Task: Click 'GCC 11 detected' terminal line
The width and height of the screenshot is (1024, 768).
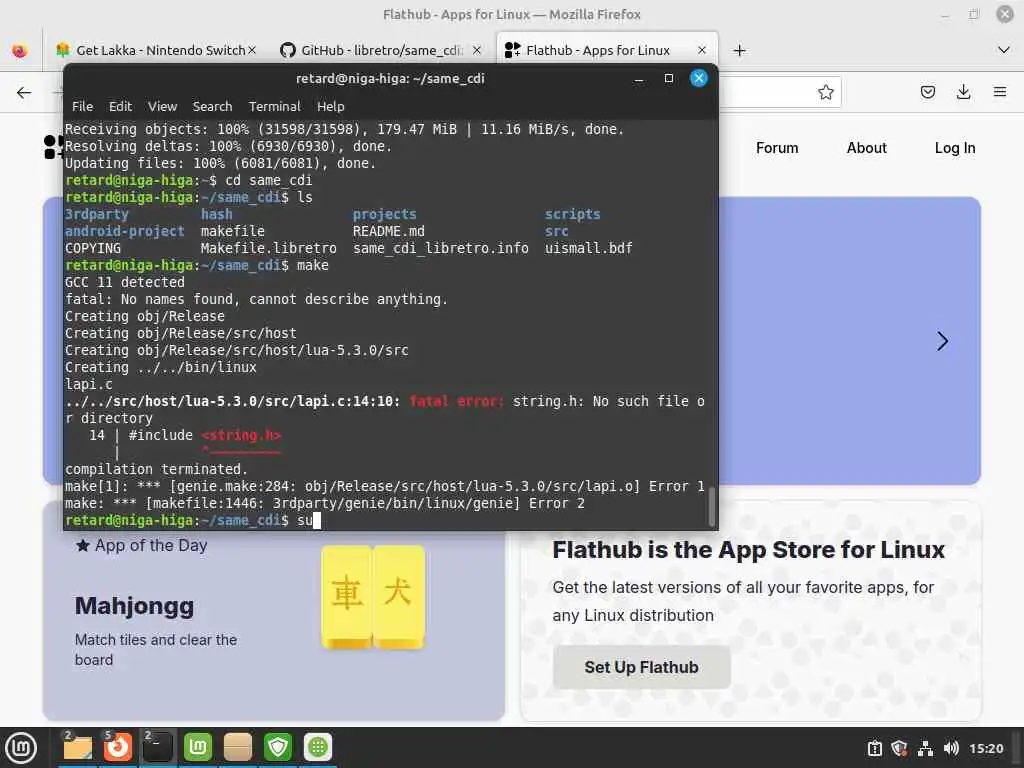Action: click(124, 282)
